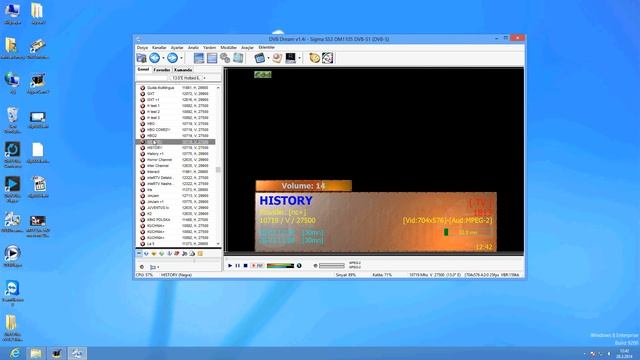The image size is (640, 360).
Task: Click the channel list scroll-up arrow
Action: [x=218, y=88]
